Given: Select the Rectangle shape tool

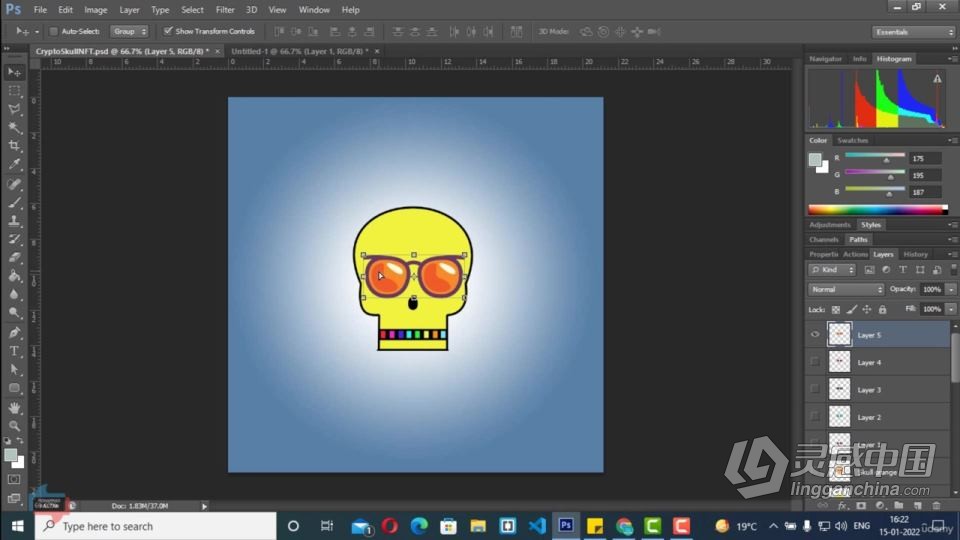Looking at the screenshot, I should tap(14, 388).
